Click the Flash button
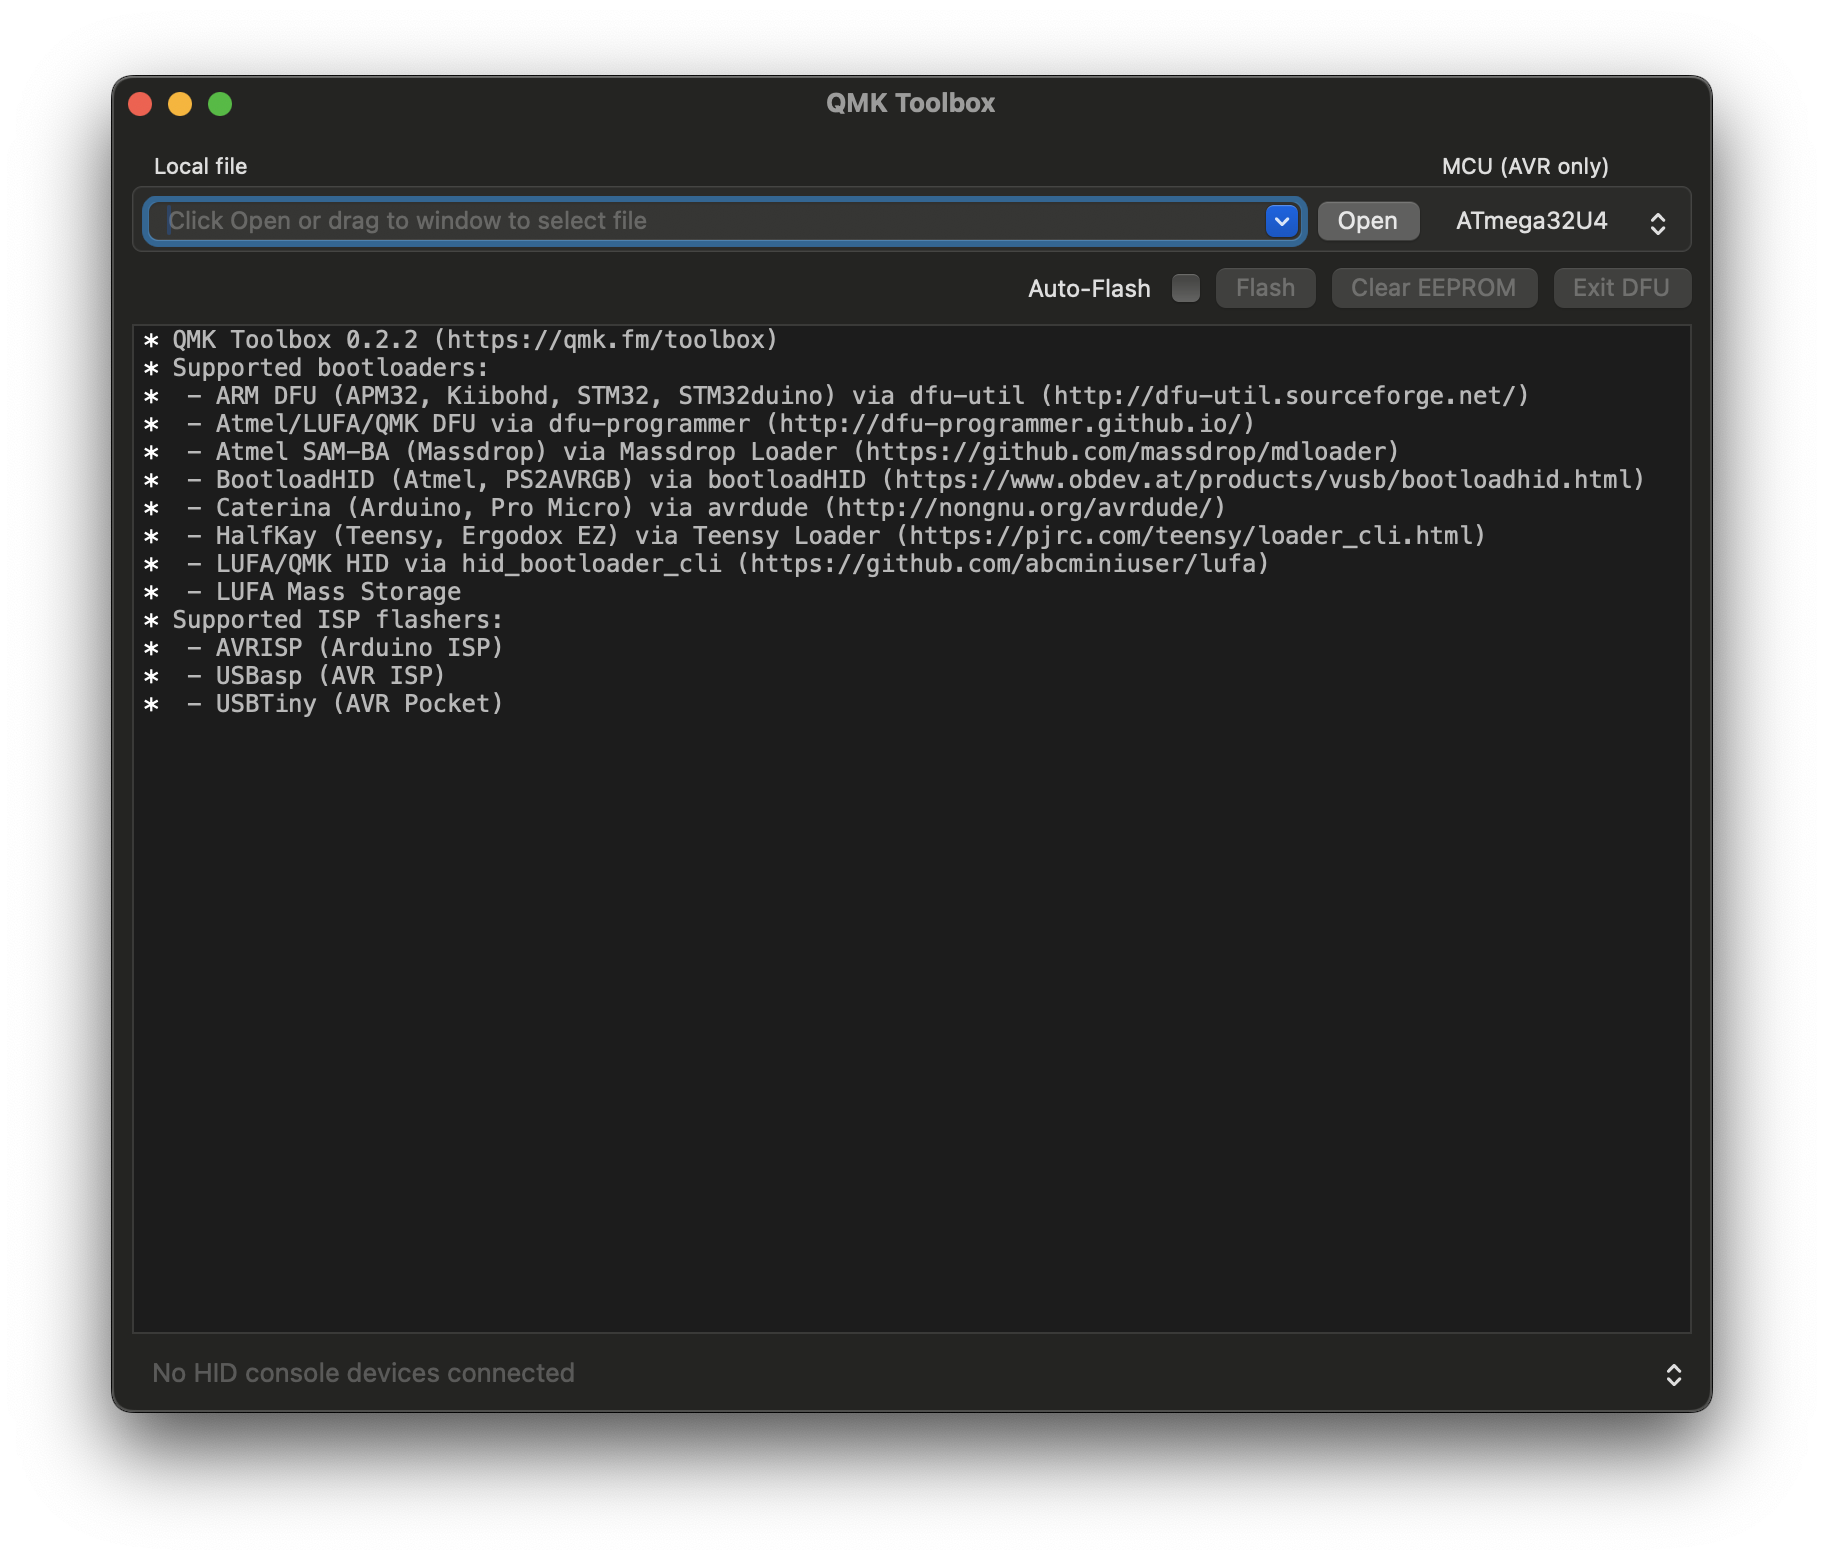The image size is (1824, 1560). coord(1265,288)
